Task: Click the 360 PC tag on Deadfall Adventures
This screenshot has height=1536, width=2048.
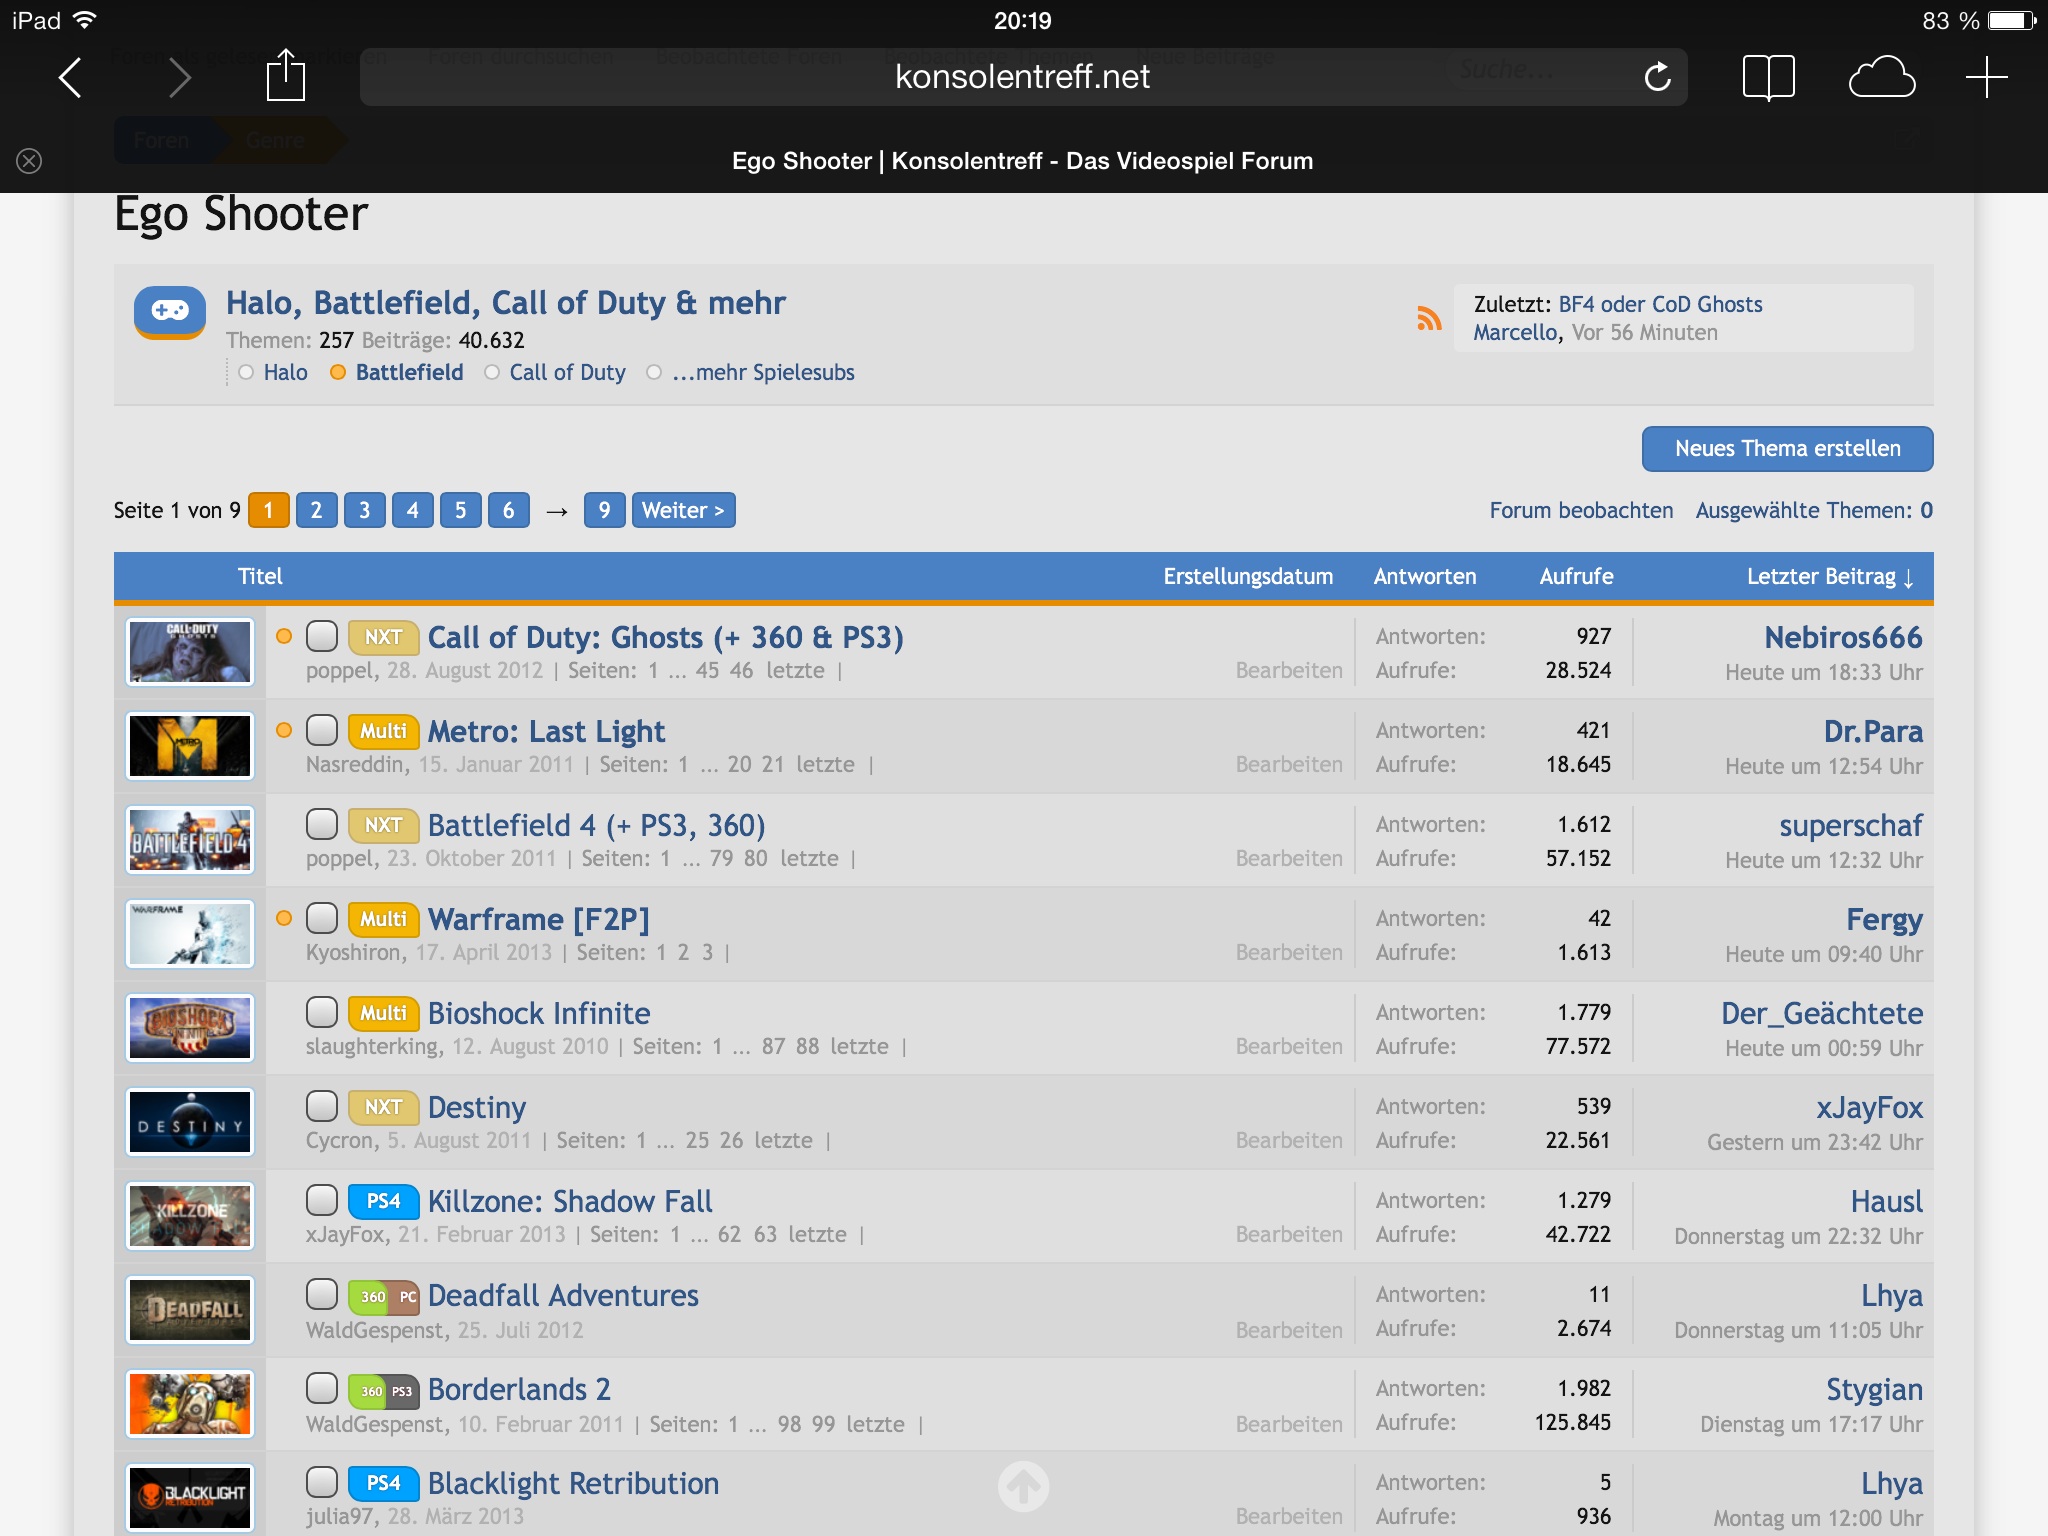Action: (383, 1296)
